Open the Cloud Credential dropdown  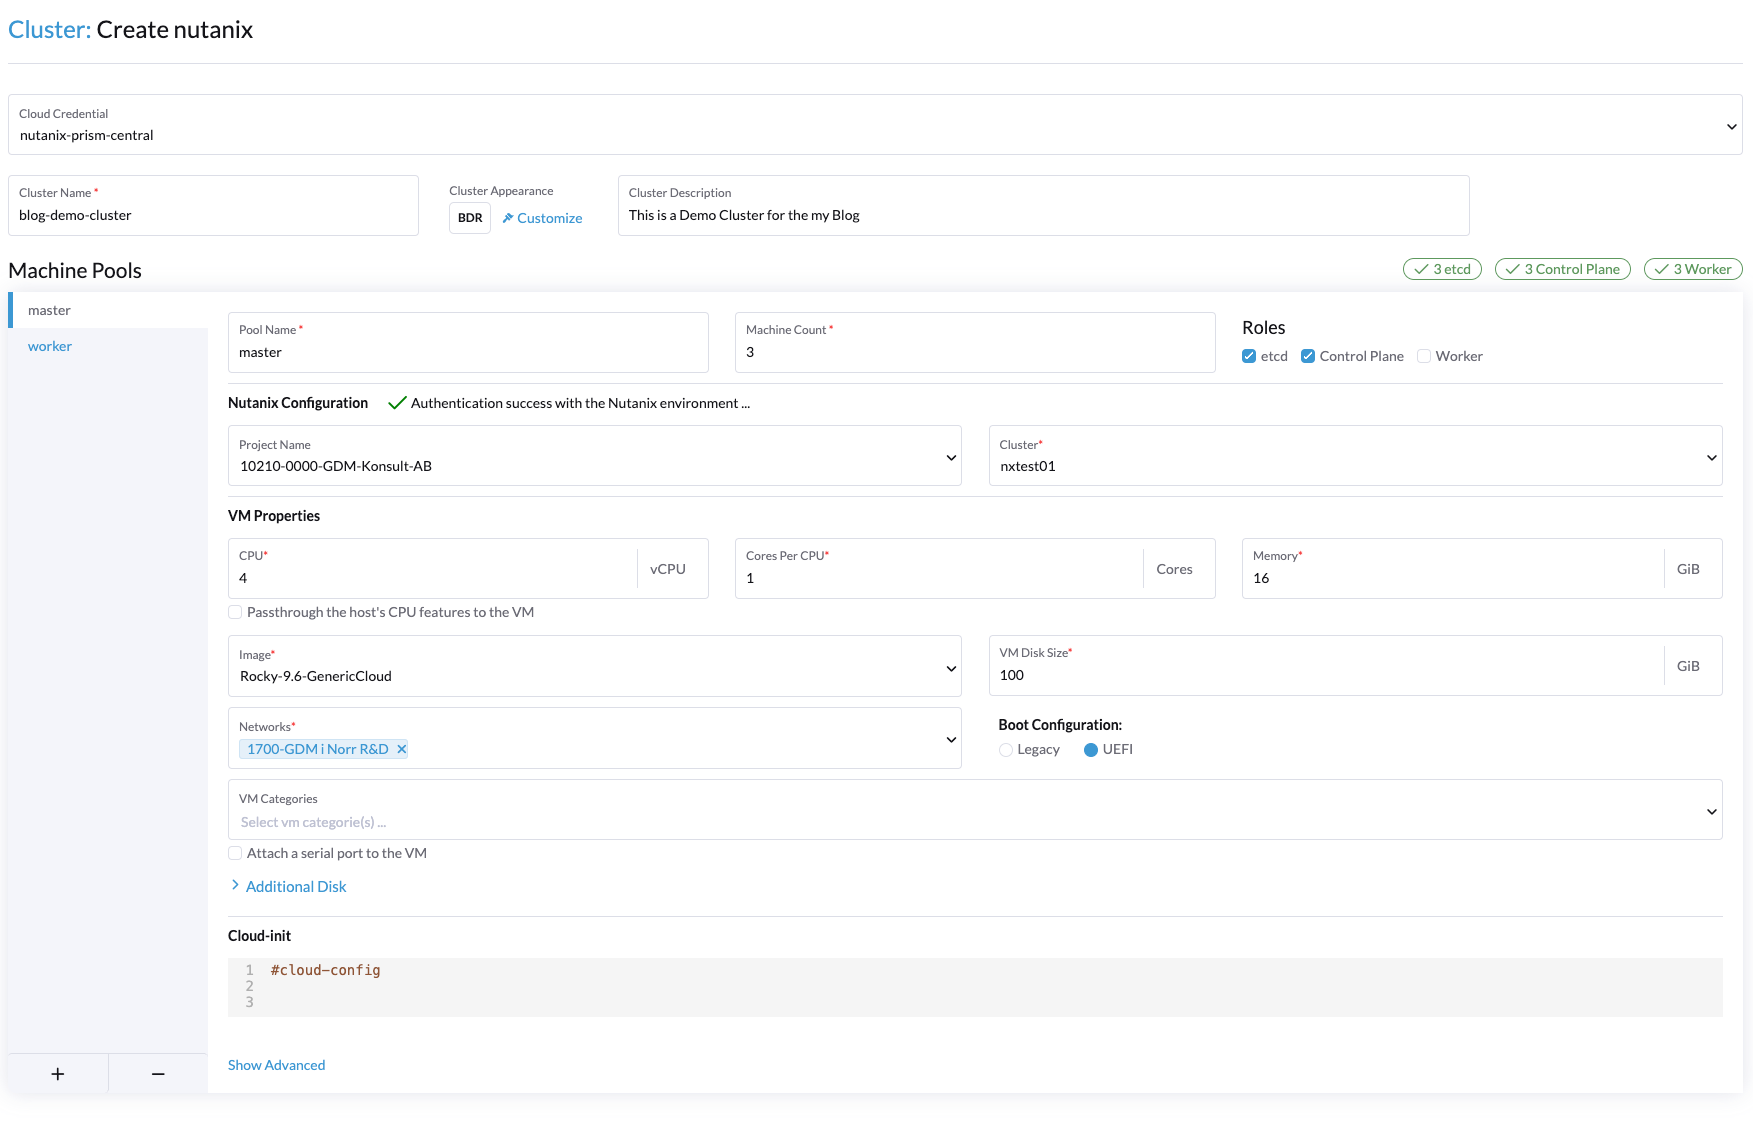(875, 125)
